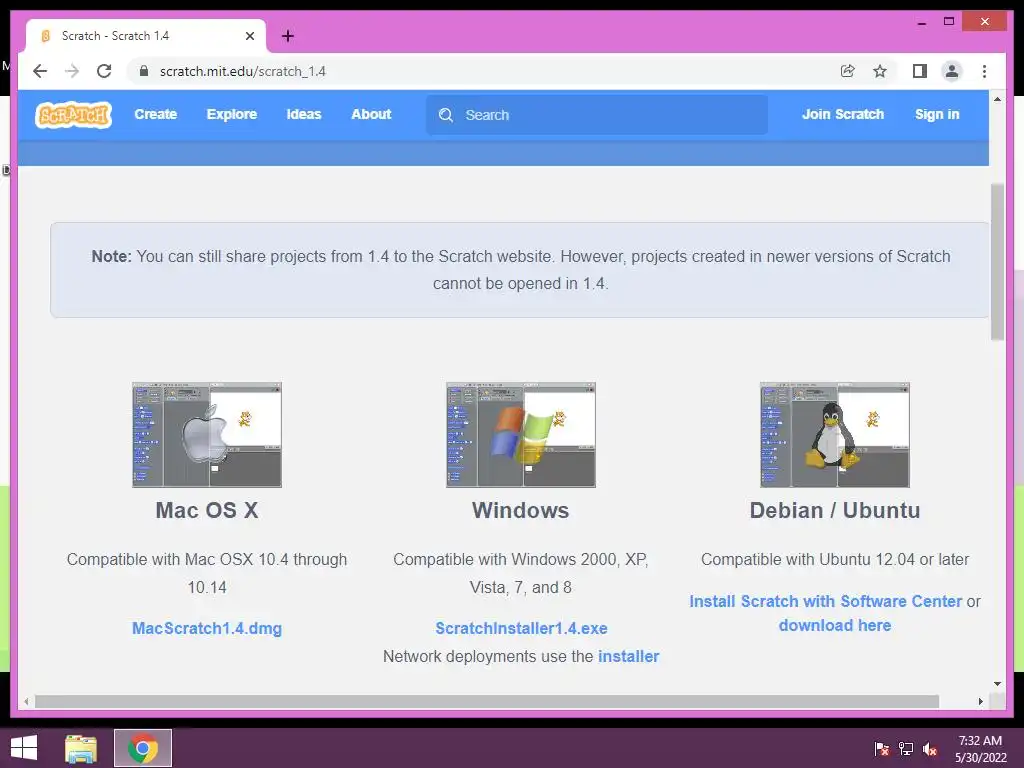View site info via the padlock icon
This screenshot has width=1024, height=768.
144,71
